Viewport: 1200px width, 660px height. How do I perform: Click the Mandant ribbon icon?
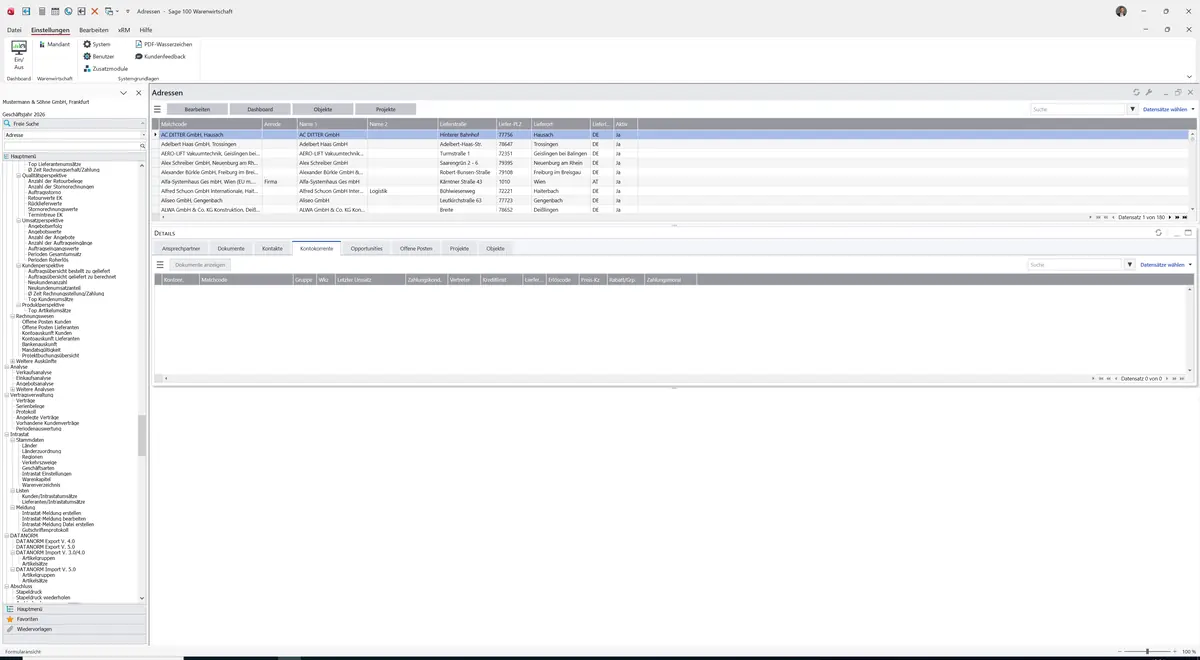coord(42,44)
